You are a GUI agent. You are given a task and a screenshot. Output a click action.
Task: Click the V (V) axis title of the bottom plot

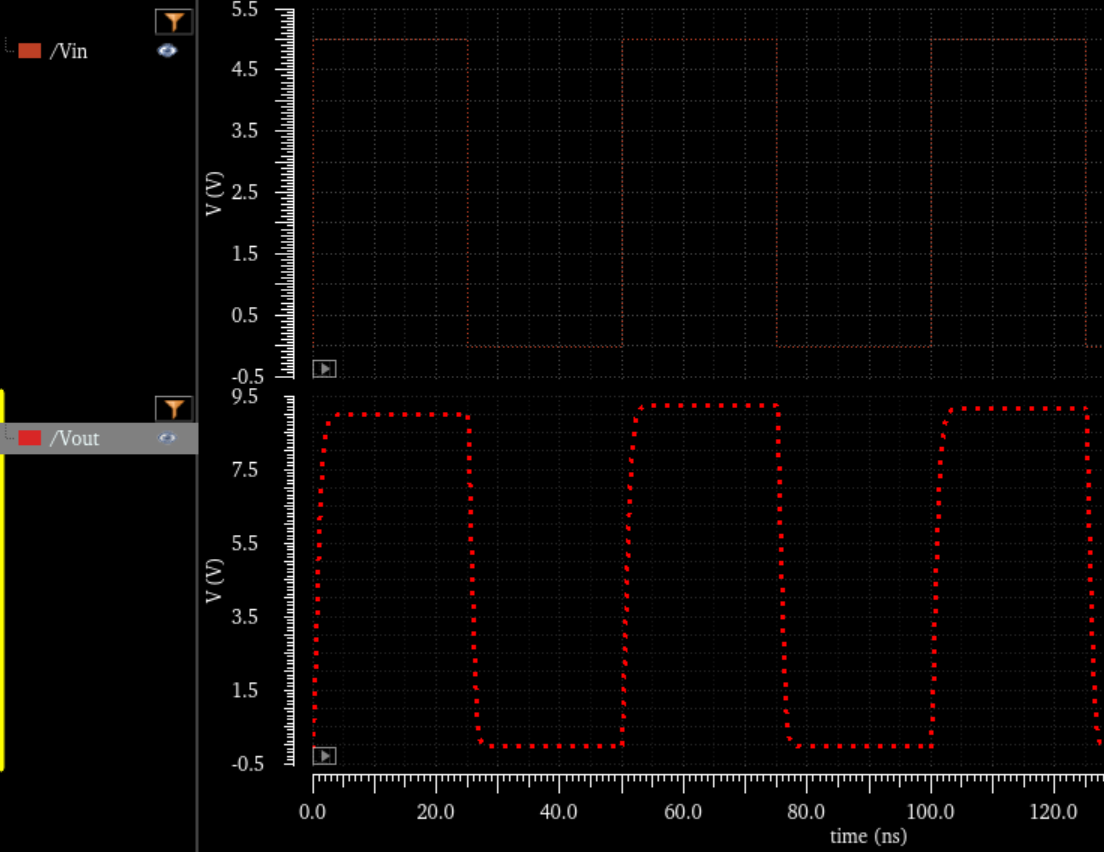pos(213,580)
